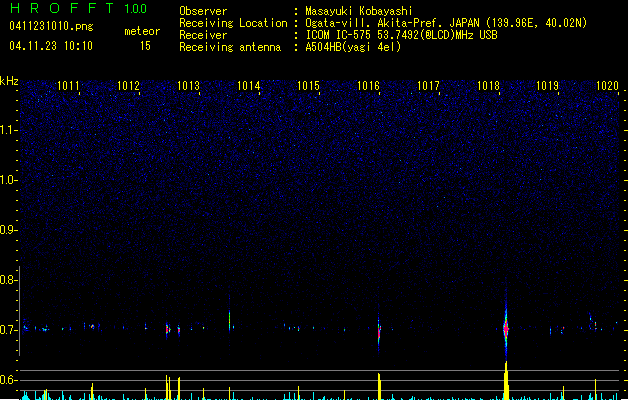629x400 pixels.
Task: Click the yellow power spike at 1016
Action: [379, 386]
